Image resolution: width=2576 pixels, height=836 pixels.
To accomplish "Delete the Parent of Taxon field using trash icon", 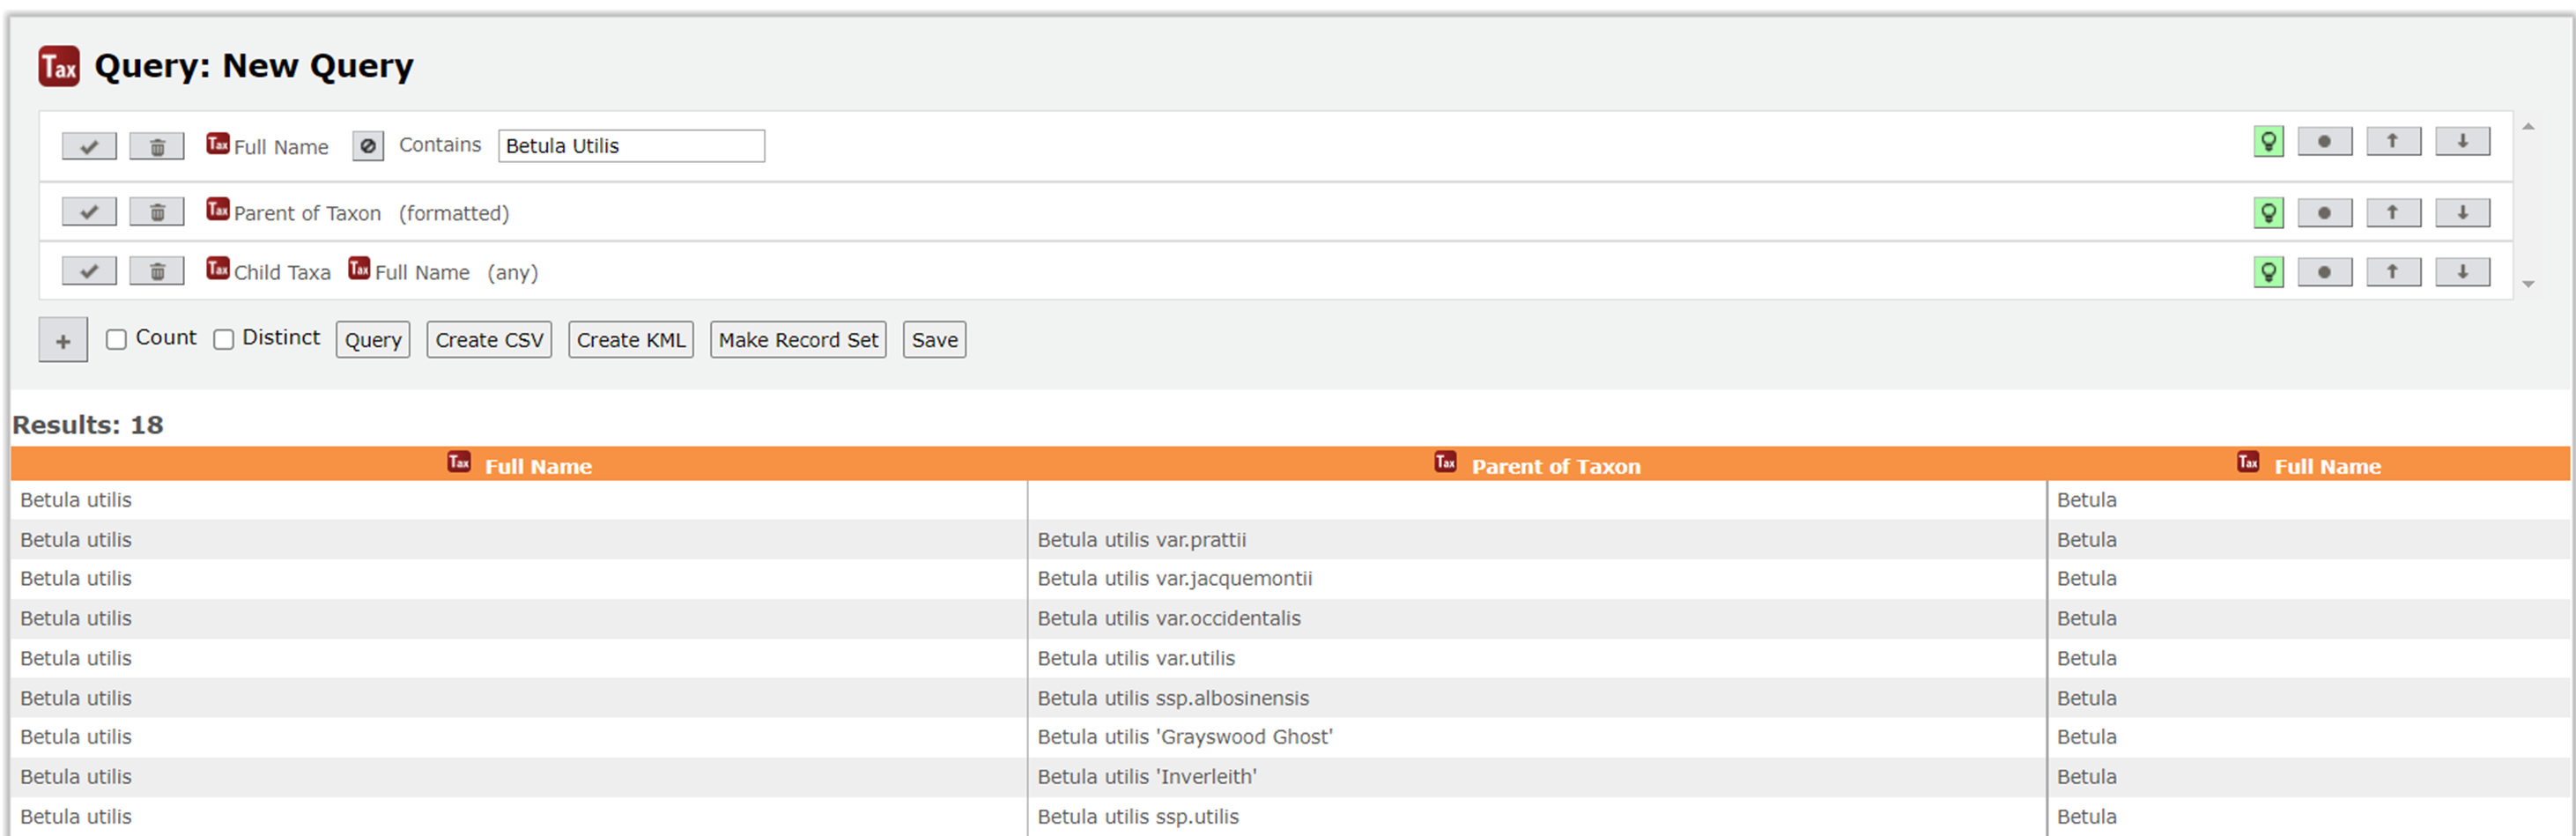I will pos(156,211).
